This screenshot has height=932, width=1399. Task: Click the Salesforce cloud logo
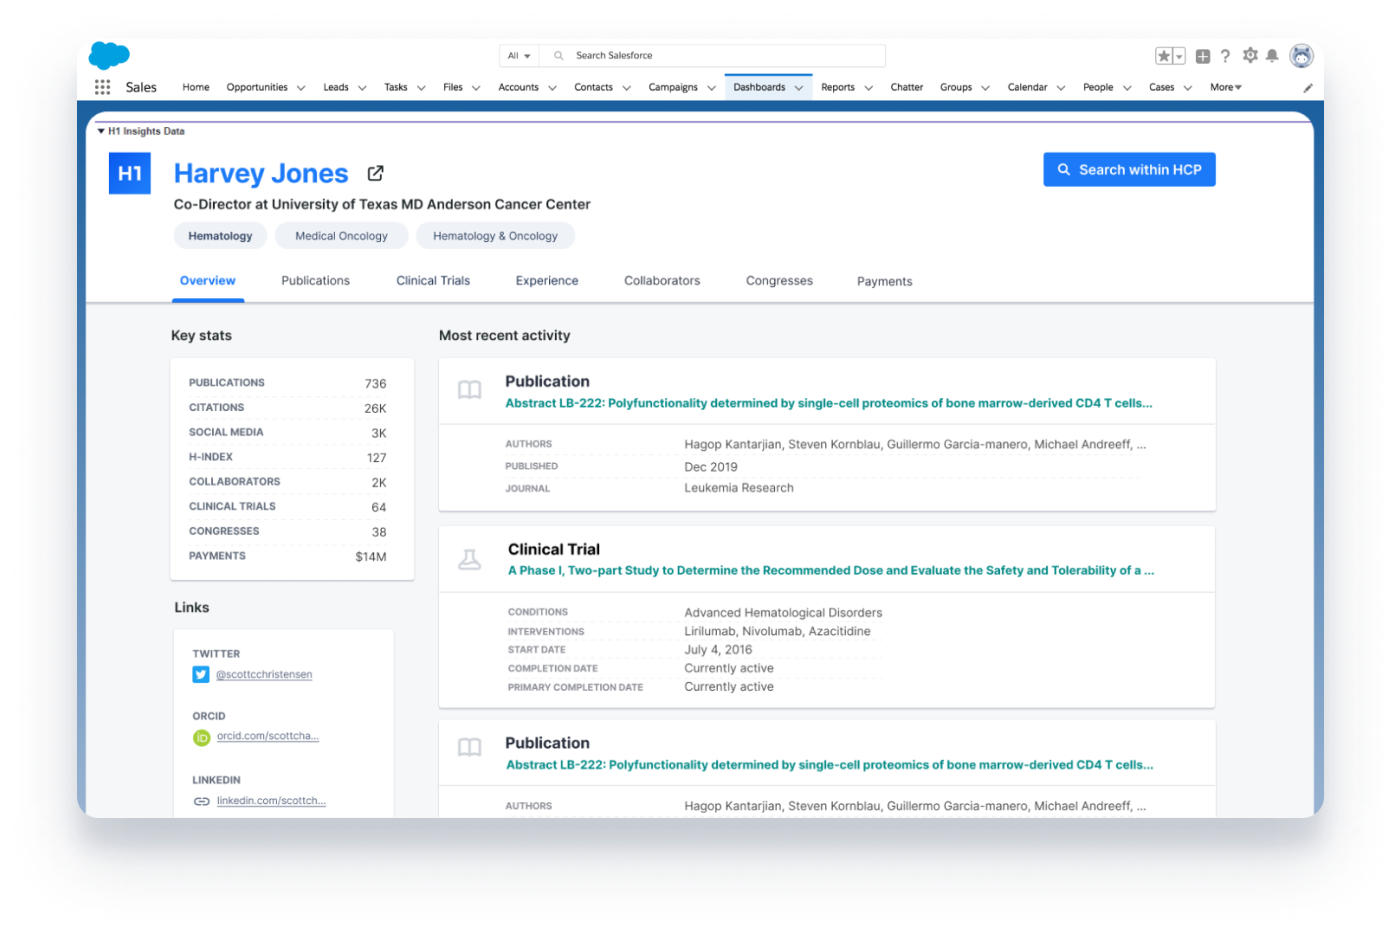(109, 55)
